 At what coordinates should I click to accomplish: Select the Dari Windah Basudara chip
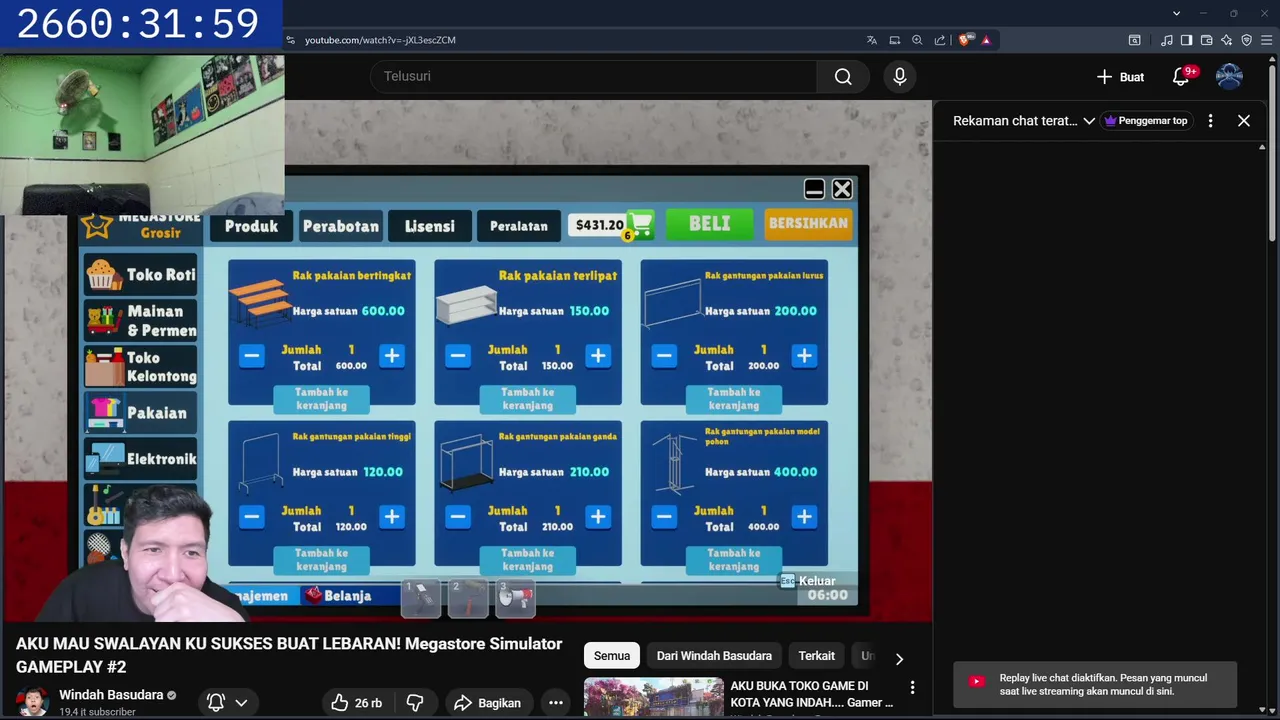tap(714, 656)
